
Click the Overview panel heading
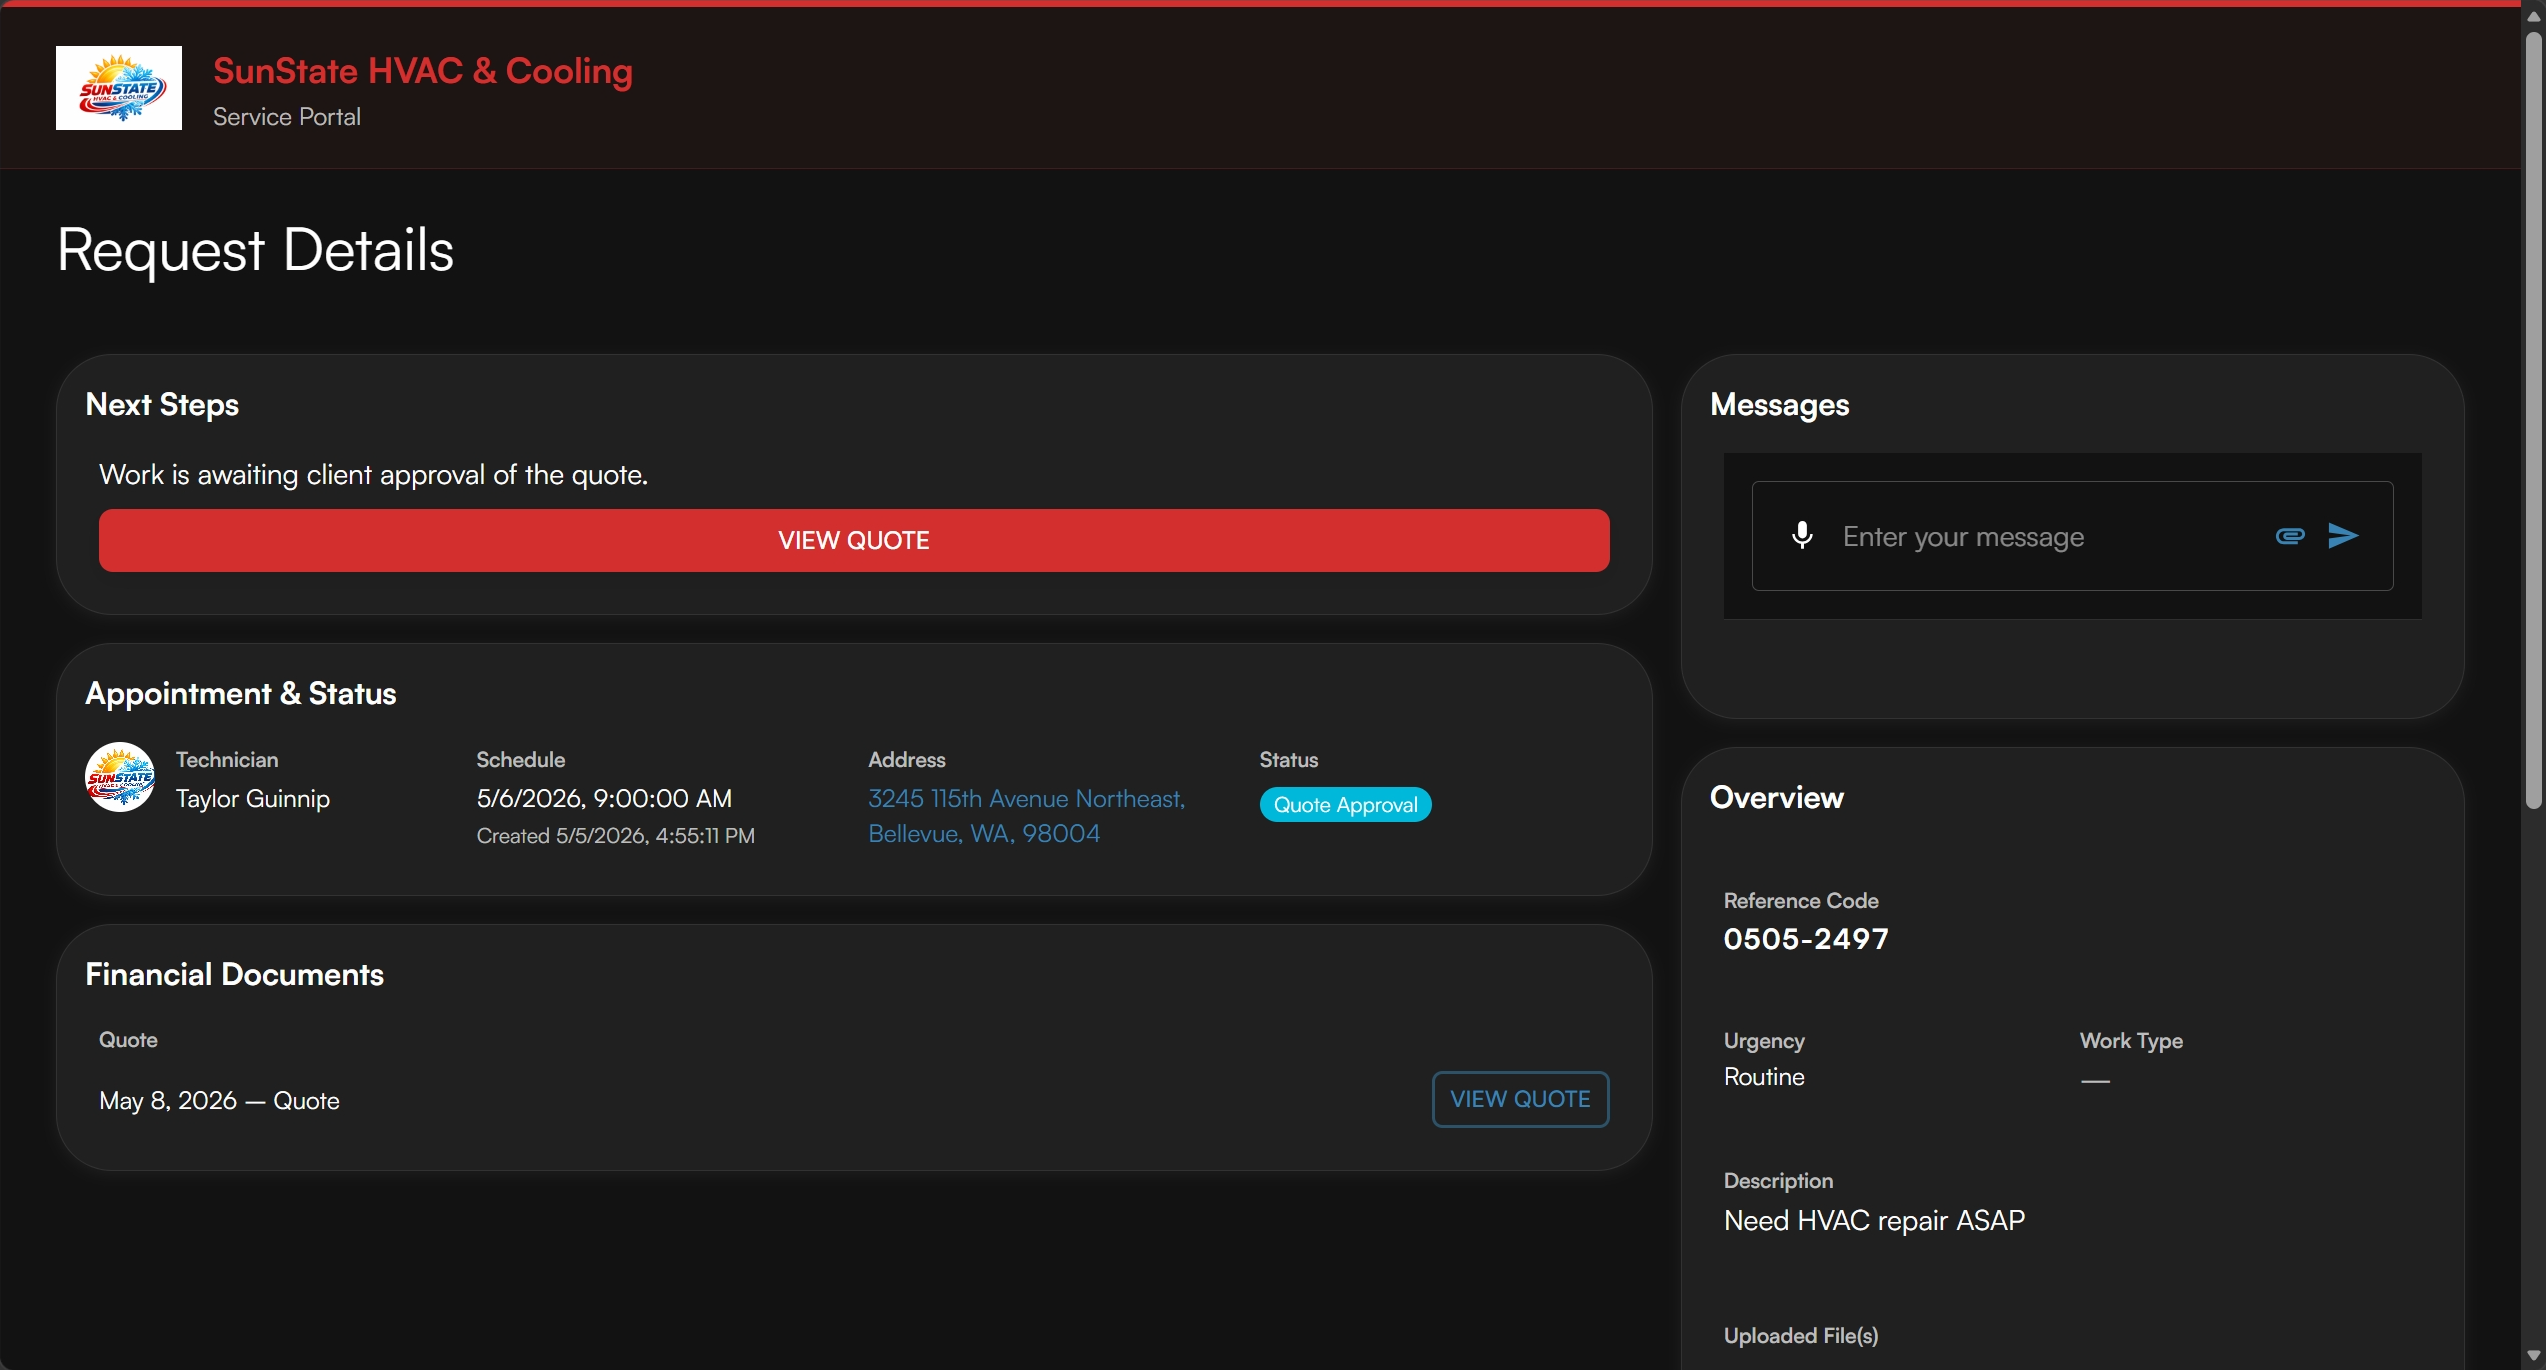pyautogui.click(x=1777, y=798)
